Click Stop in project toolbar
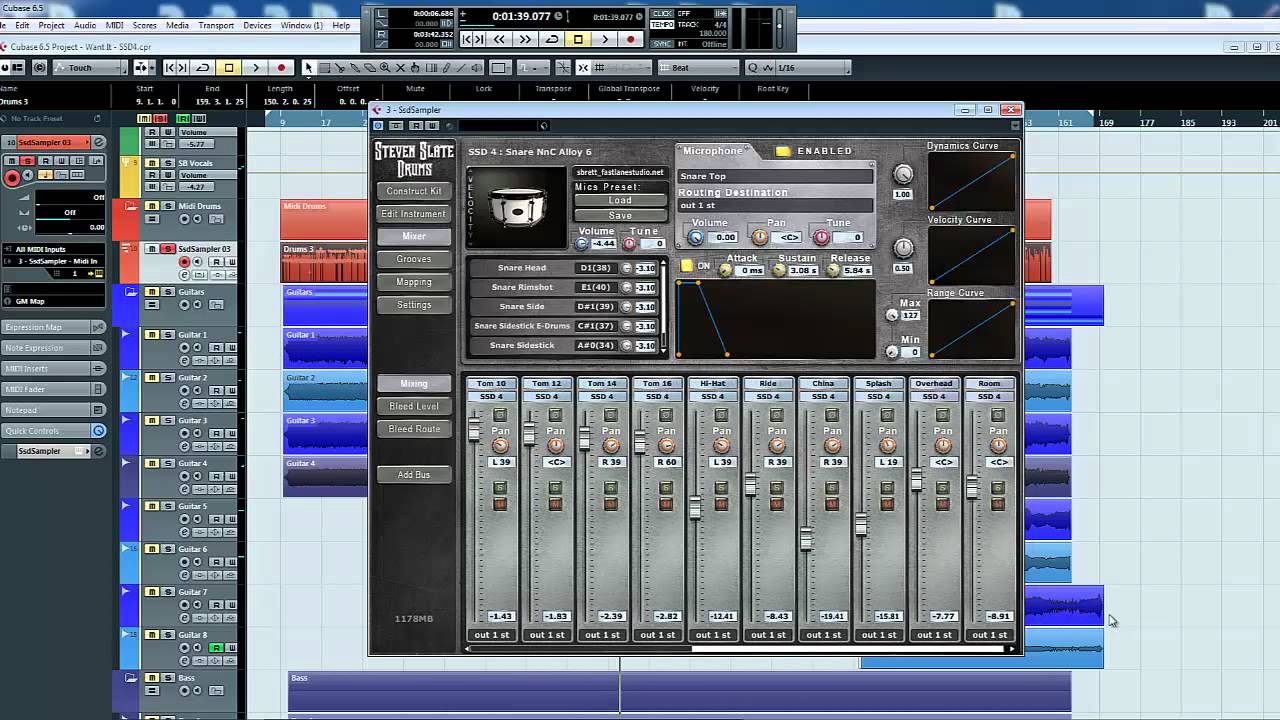The width and height of the screenshot is (1280, 720). click(229, 68)
